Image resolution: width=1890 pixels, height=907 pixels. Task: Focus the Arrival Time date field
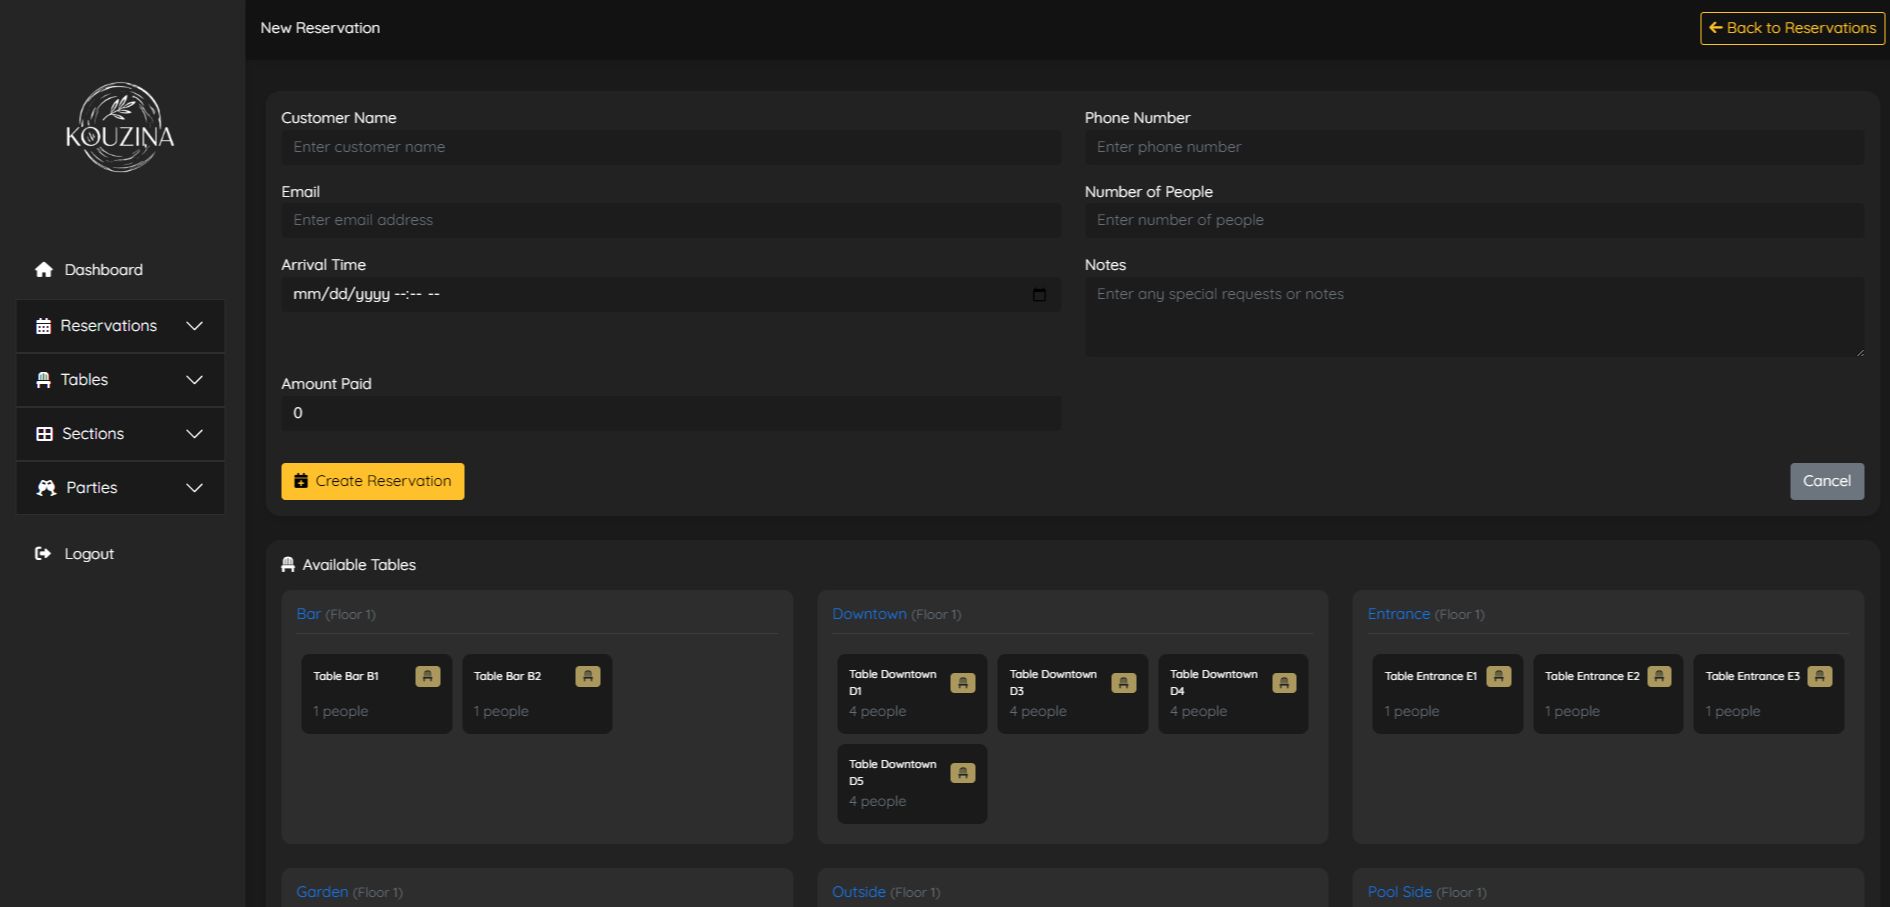(x=671, y=294)
